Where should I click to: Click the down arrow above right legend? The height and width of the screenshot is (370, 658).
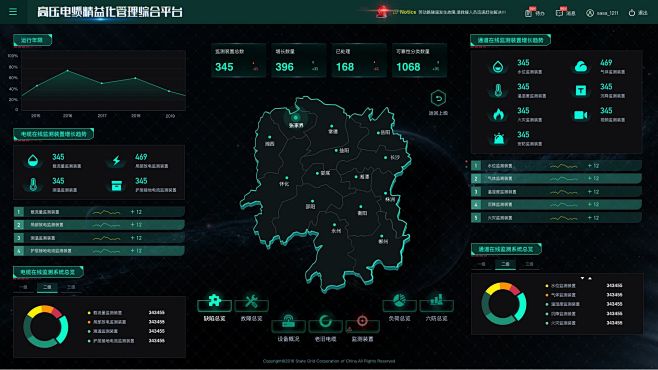pyautogui.click(x=582, y=278)
